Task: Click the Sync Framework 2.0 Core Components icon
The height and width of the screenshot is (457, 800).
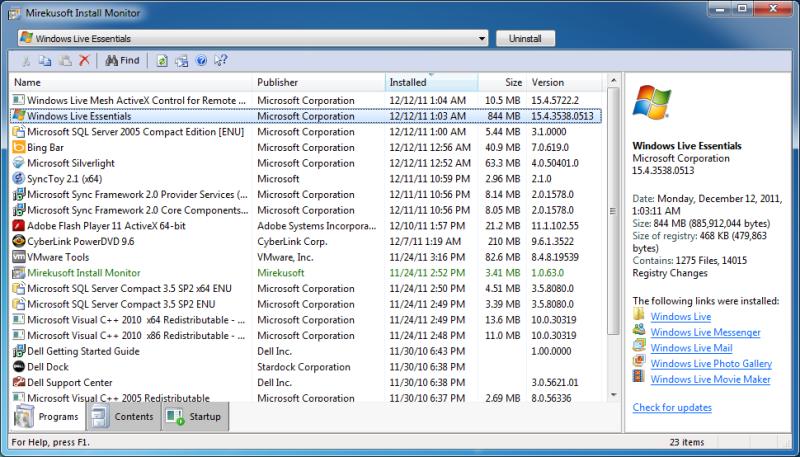Action: pos(19,210)
